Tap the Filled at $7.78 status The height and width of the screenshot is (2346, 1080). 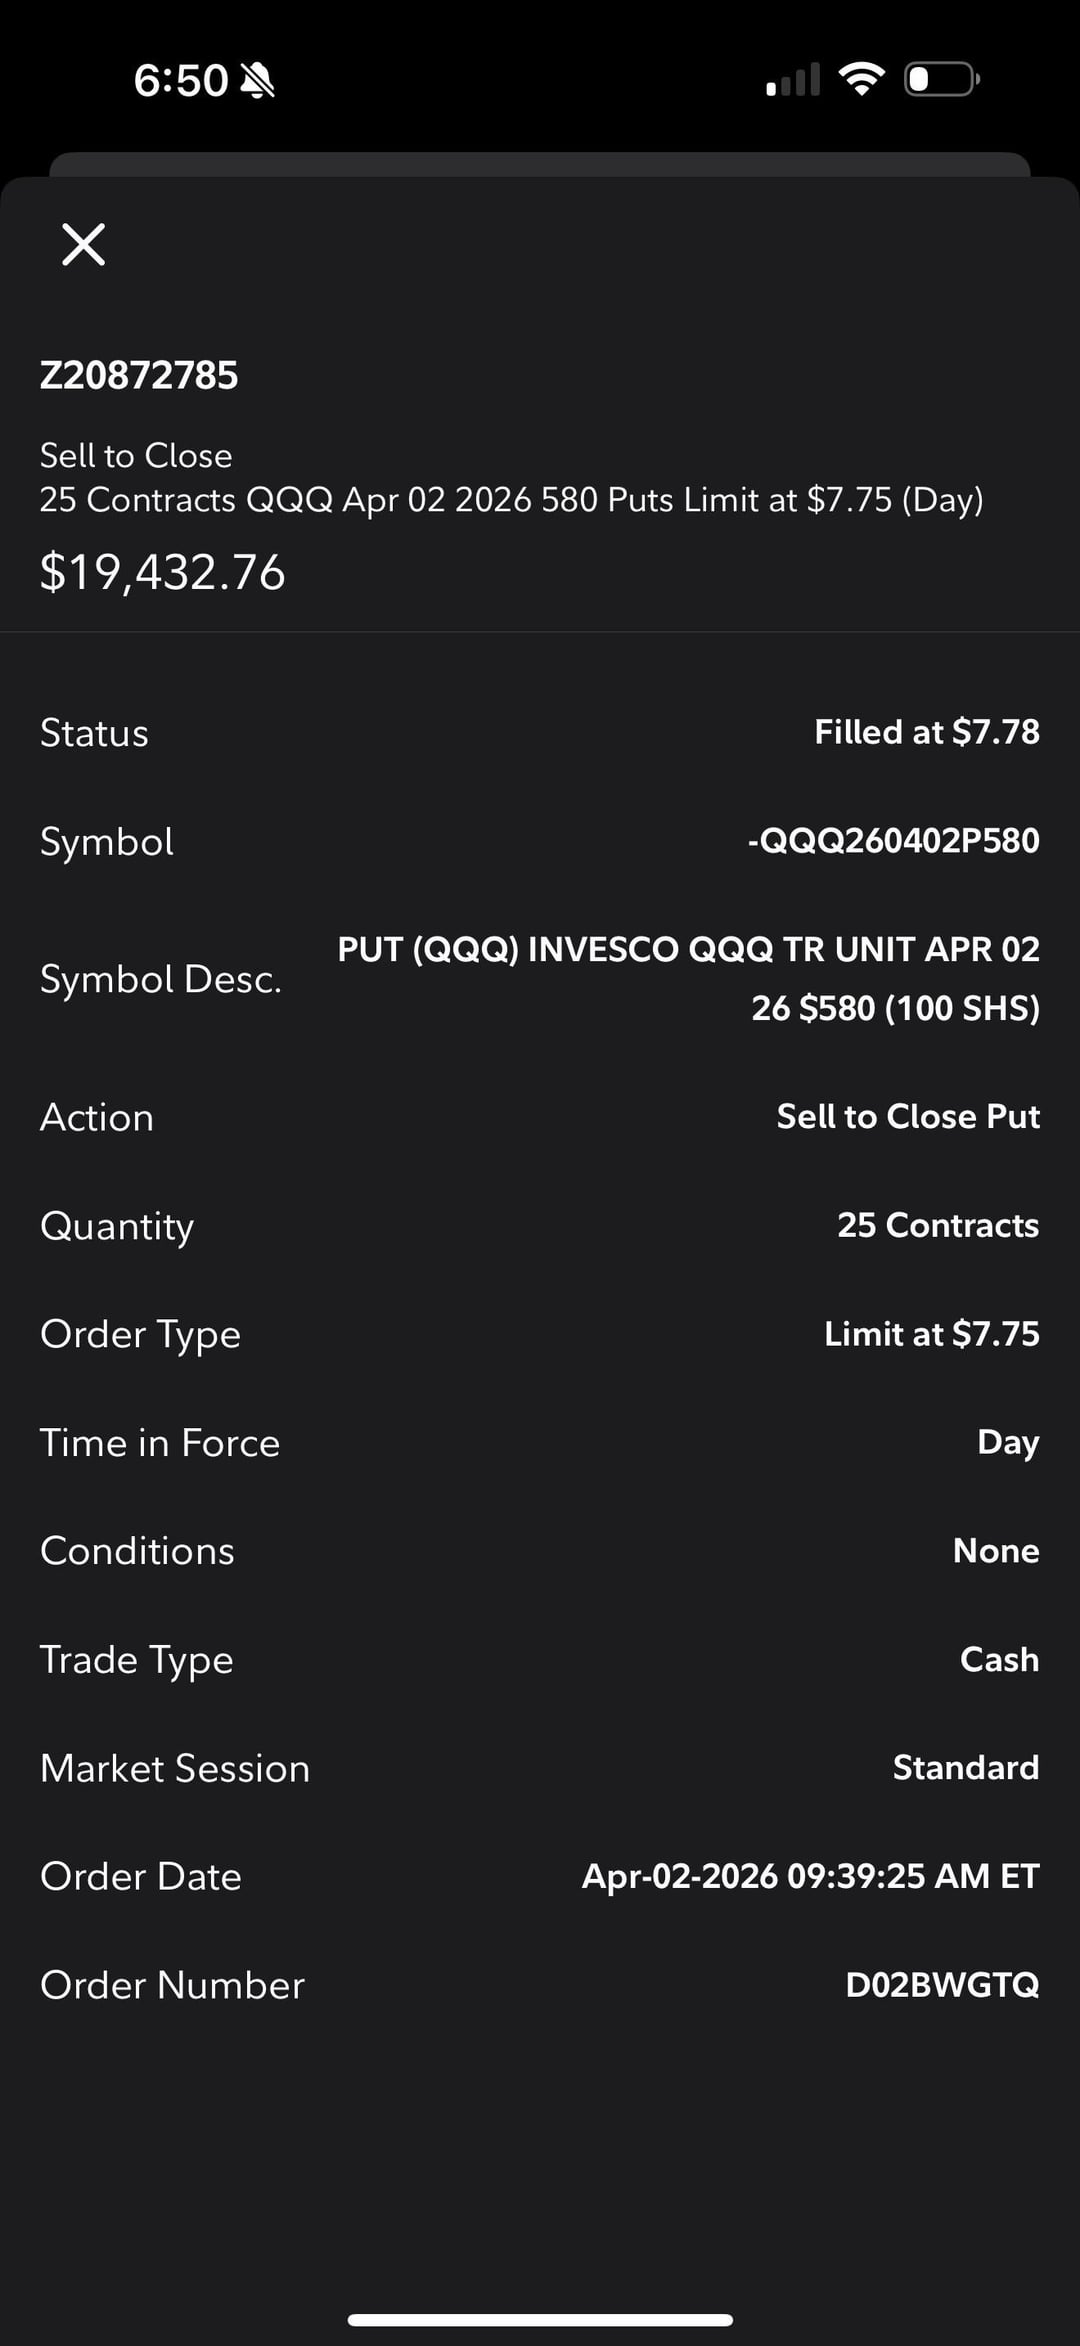(x=926, y=732)
